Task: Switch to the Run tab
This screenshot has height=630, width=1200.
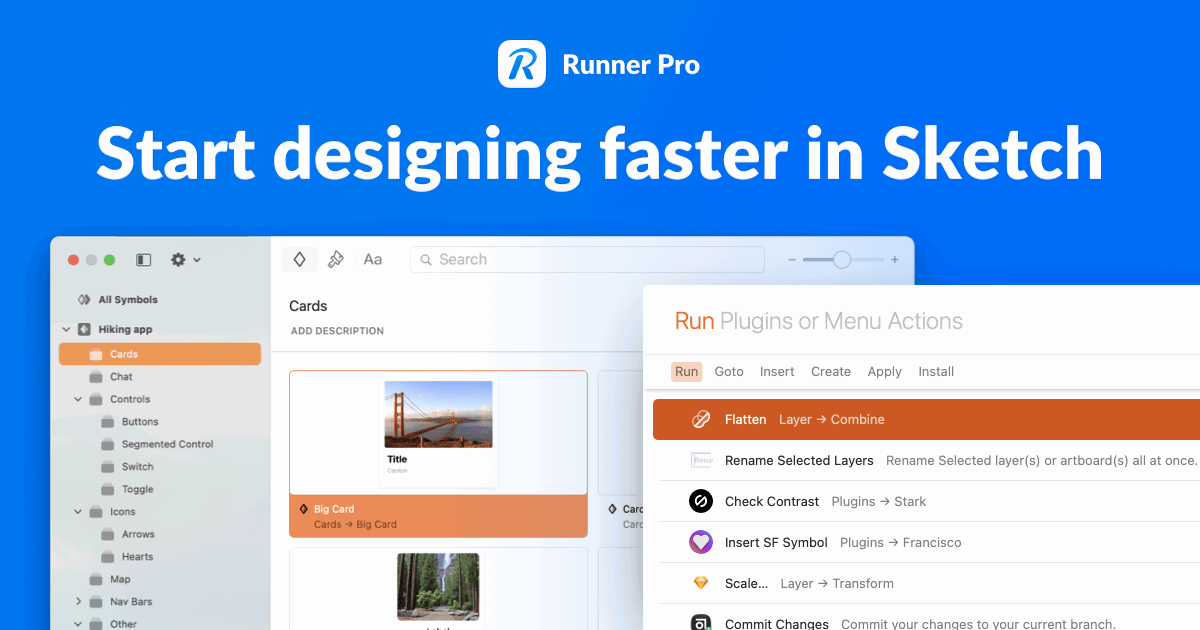Action: tap(686, 371)
